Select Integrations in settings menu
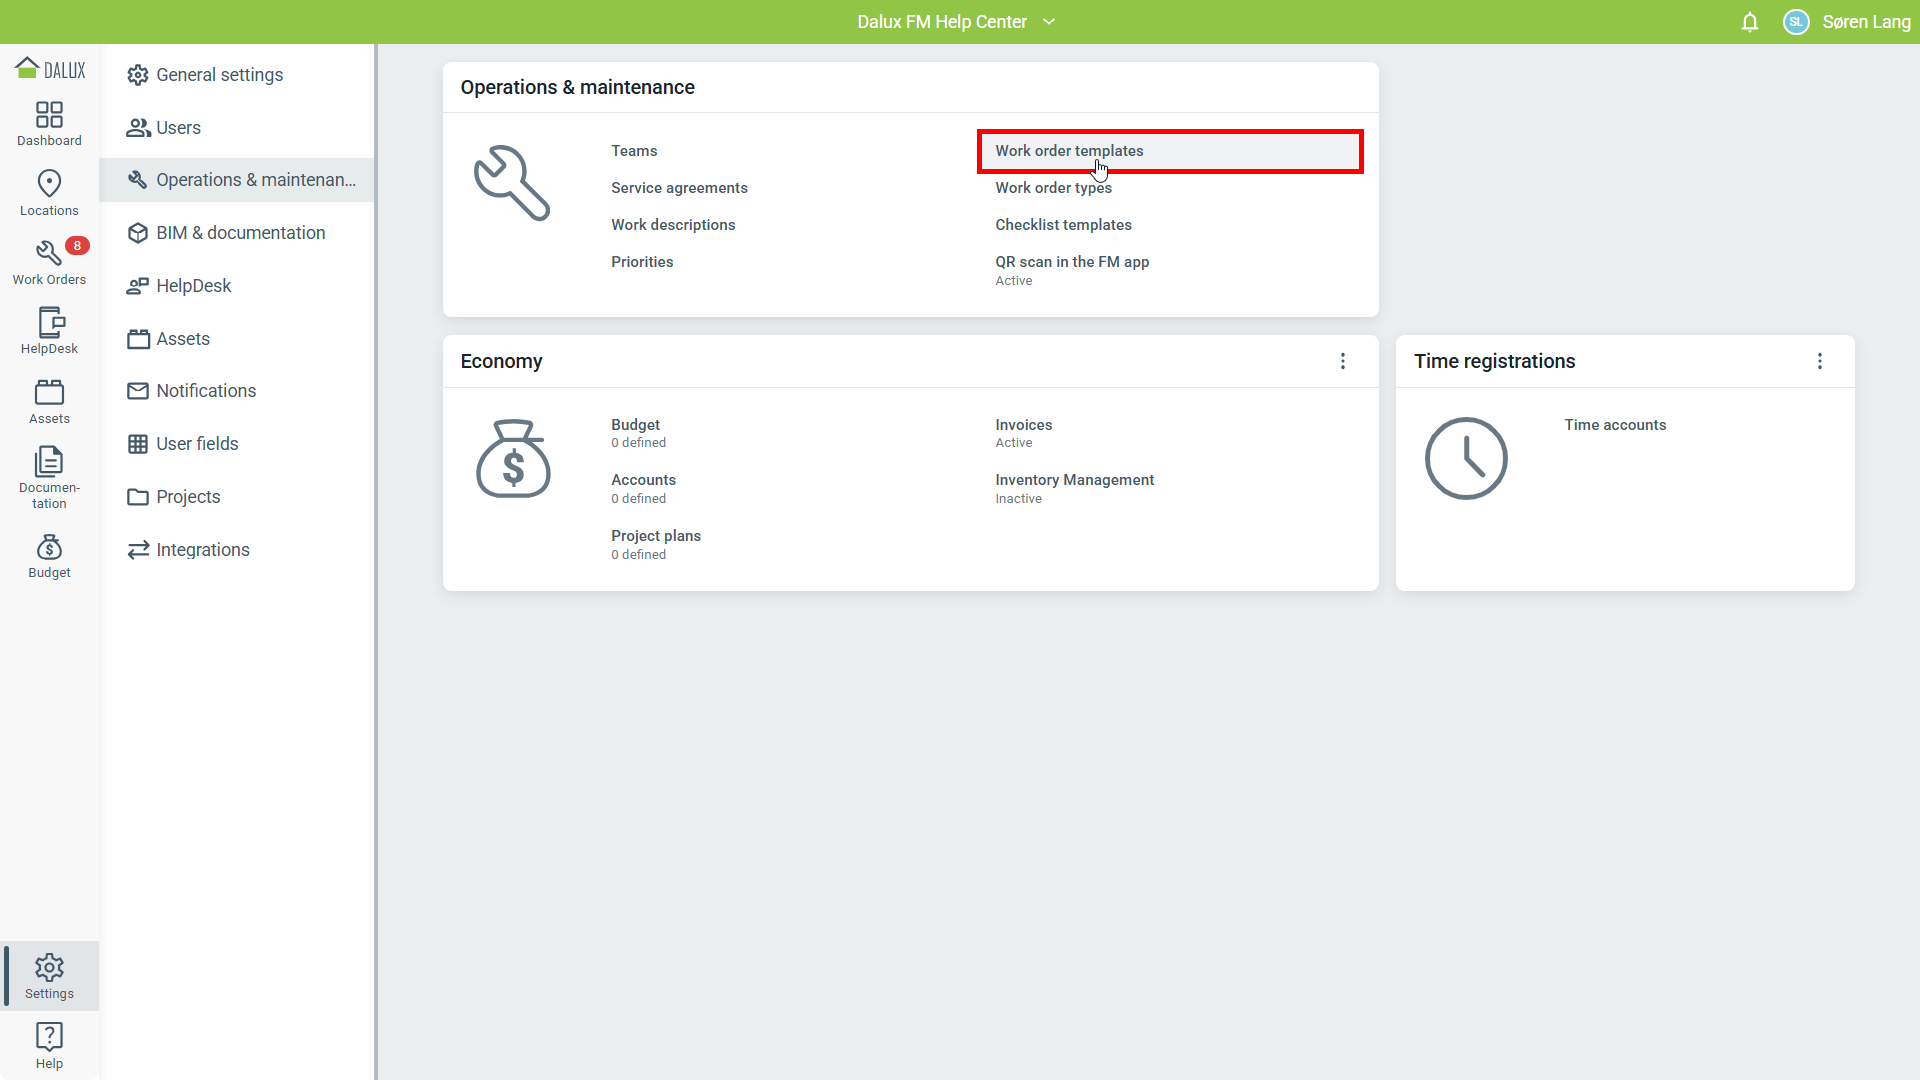1920x1080 pixels. click(x=202, y=550)
